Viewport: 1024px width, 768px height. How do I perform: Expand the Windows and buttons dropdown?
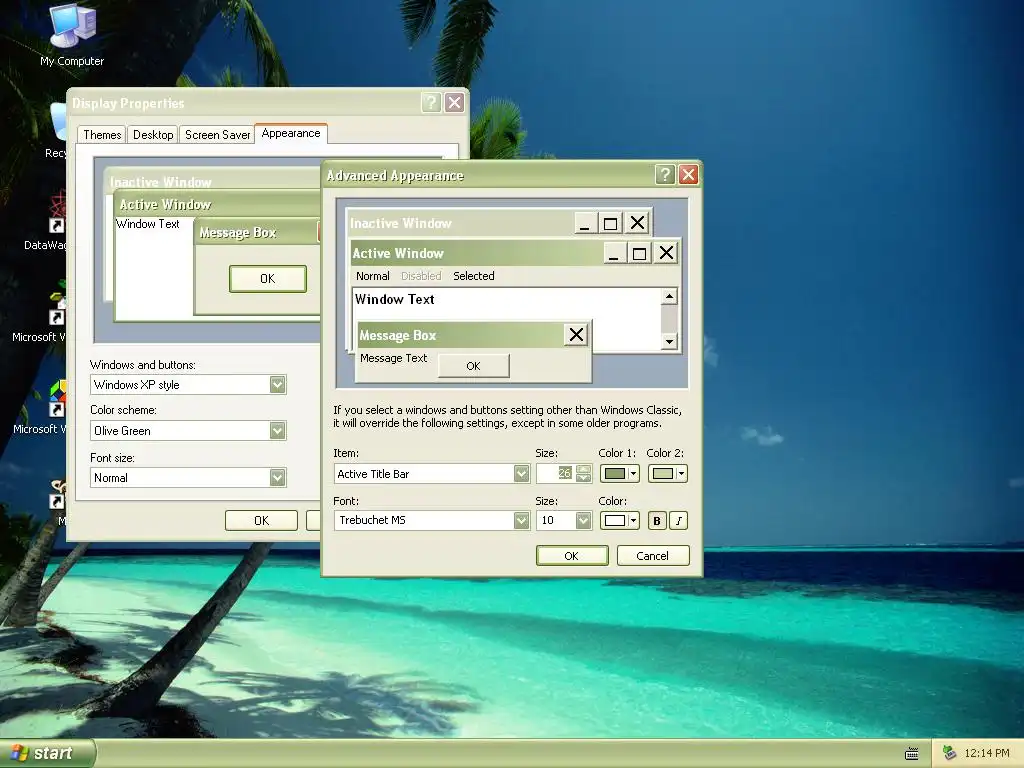pyautogui.click(x=278, y=385)
